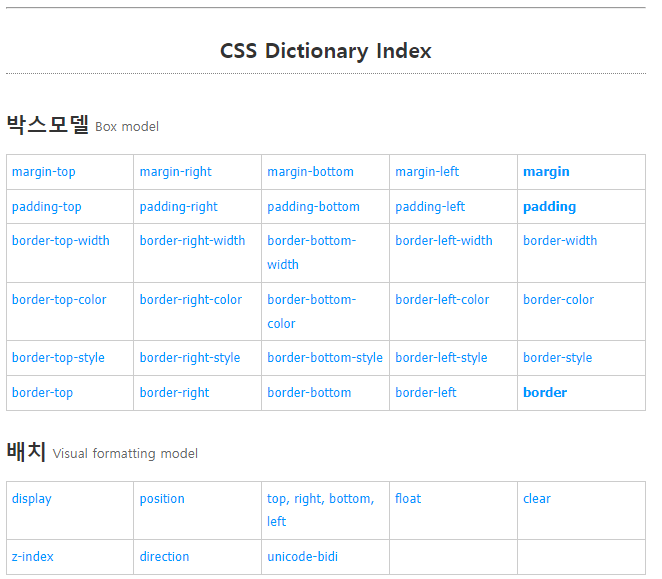662x579 pixels.
Task: Click the border-top-width link
Action: tap(60, 241)
